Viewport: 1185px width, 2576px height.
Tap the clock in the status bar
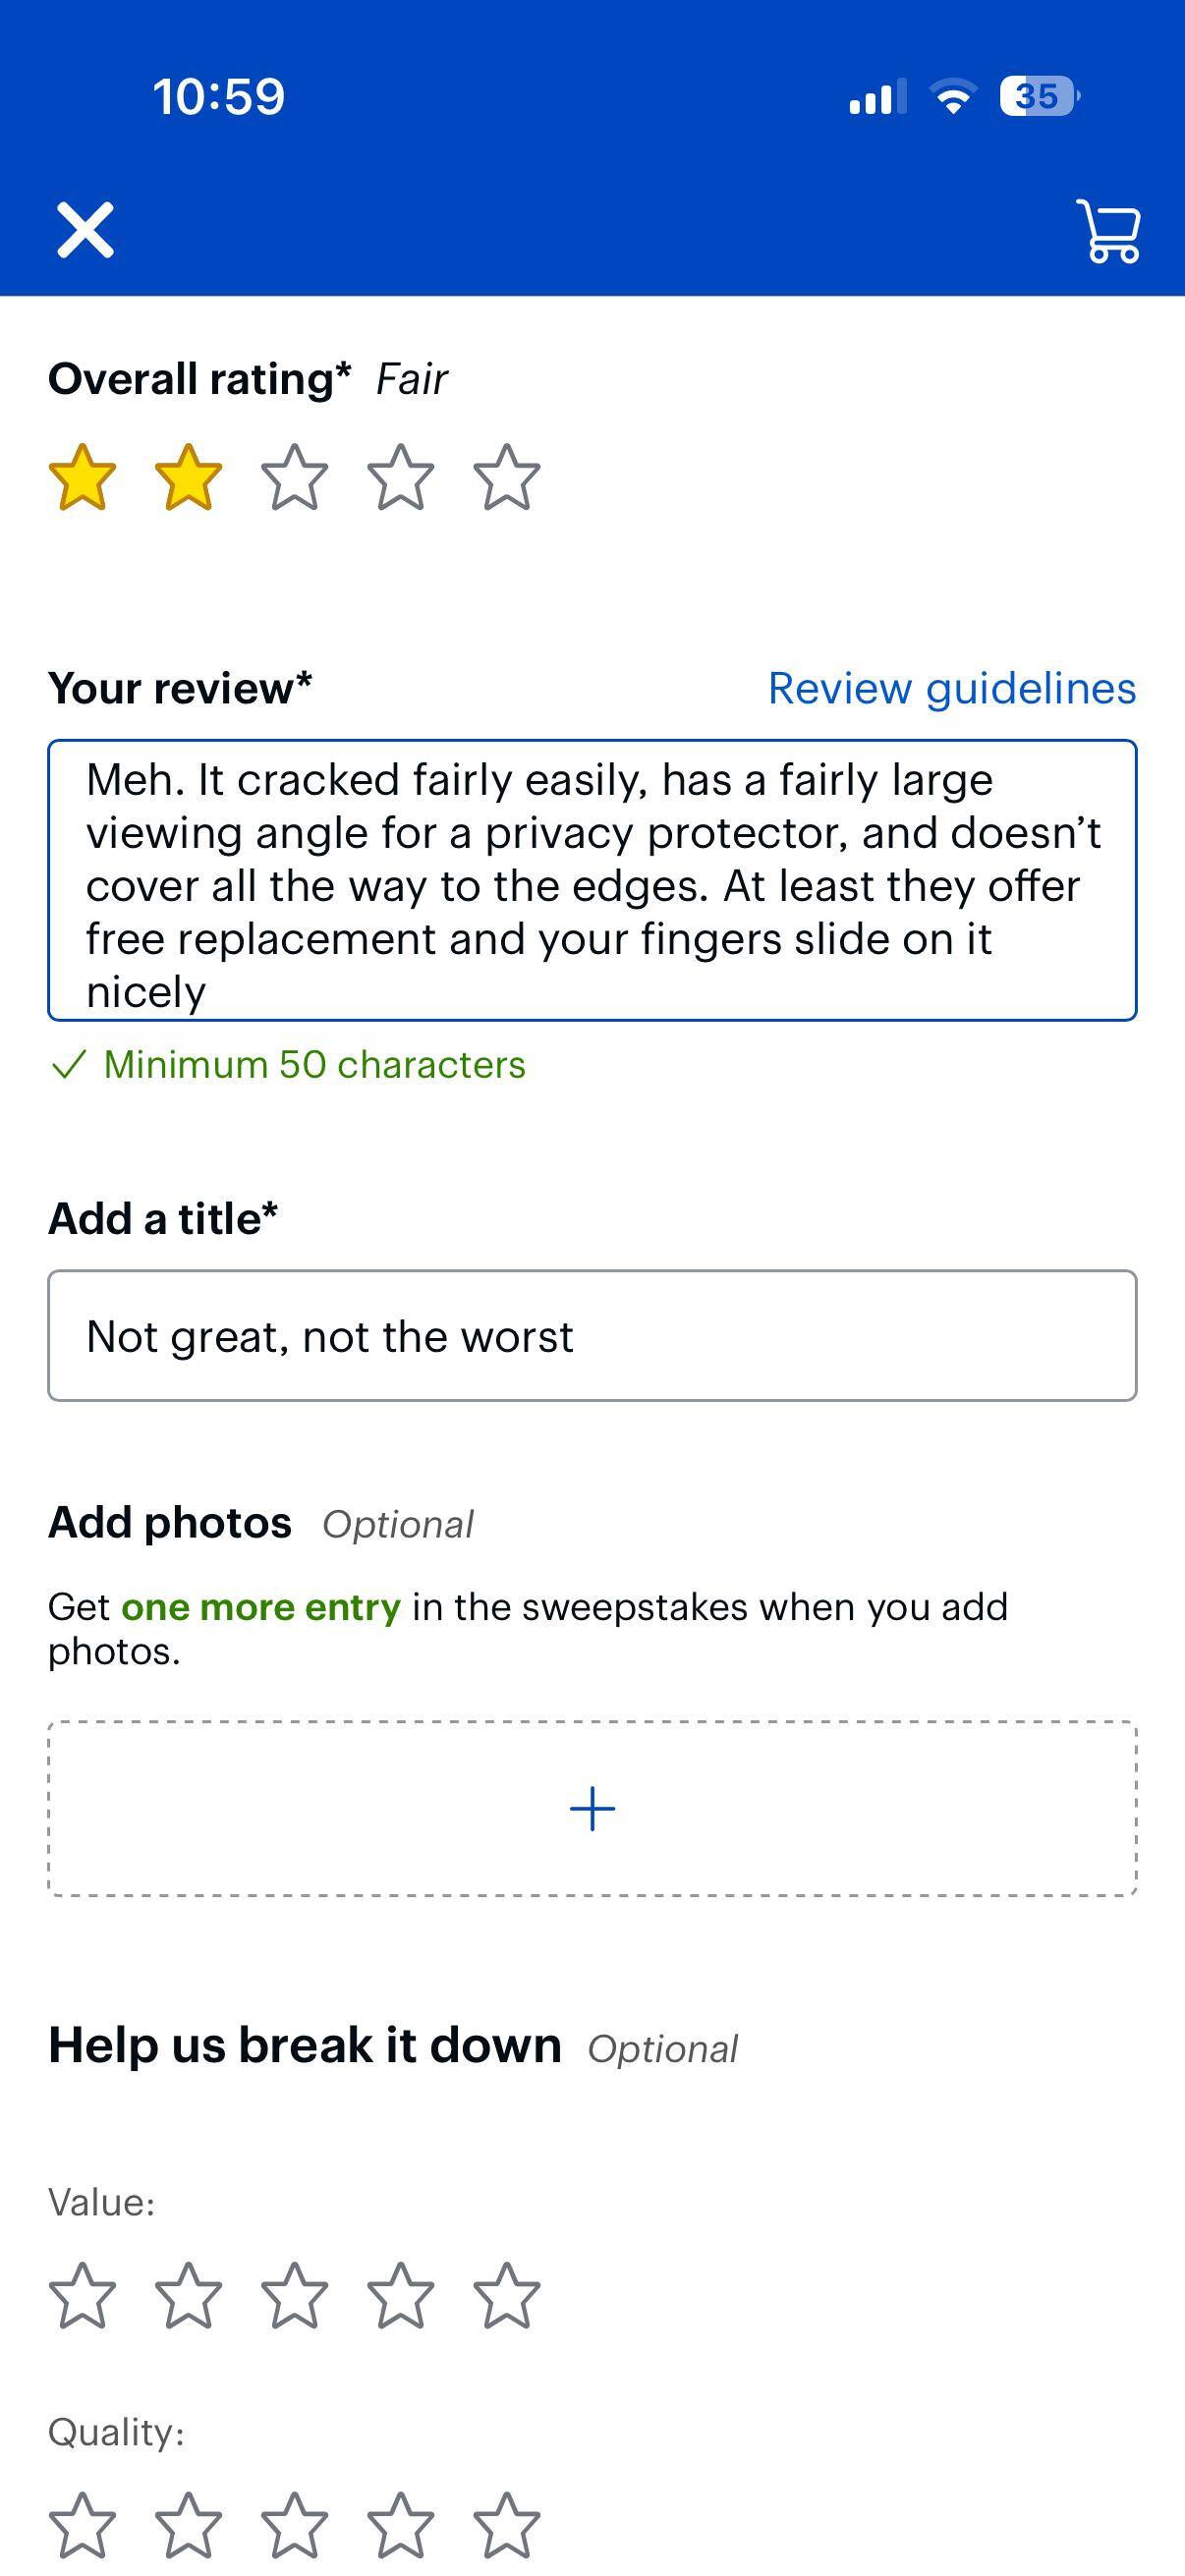click(x=220, y=96)
